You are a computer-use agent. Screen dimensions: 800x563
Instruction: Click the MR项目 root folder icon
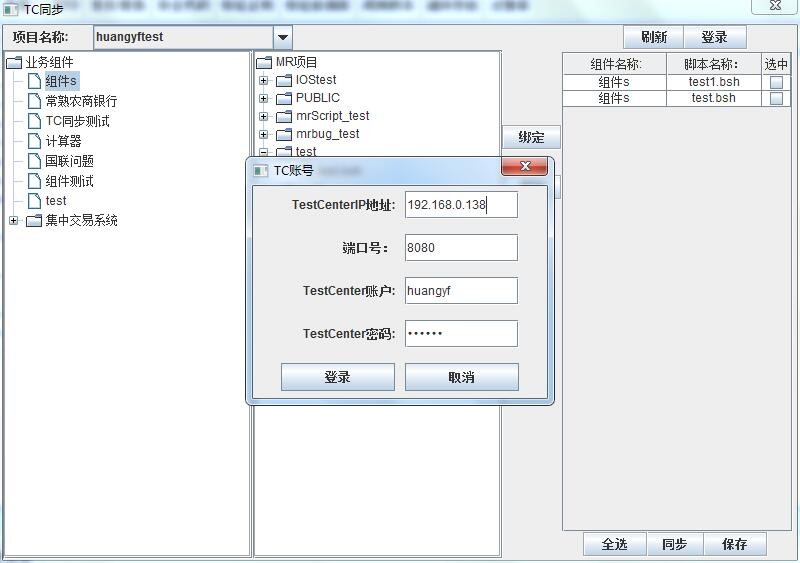coord(264,63)
